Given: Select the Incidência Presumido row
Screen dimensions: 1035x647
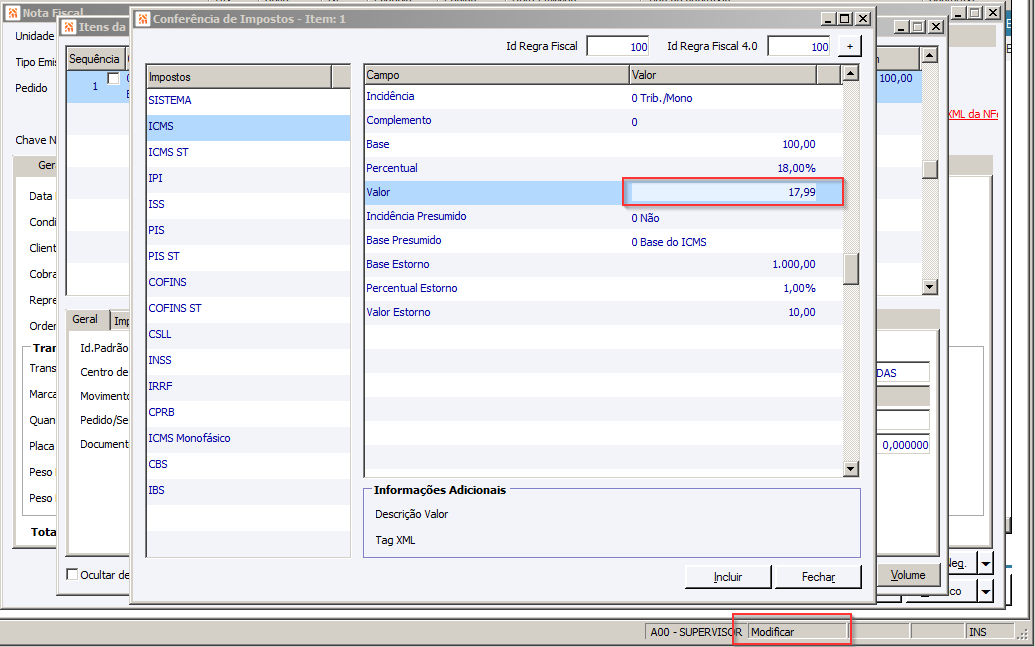Looking at the screenshot, I should [x=603, y=217].
